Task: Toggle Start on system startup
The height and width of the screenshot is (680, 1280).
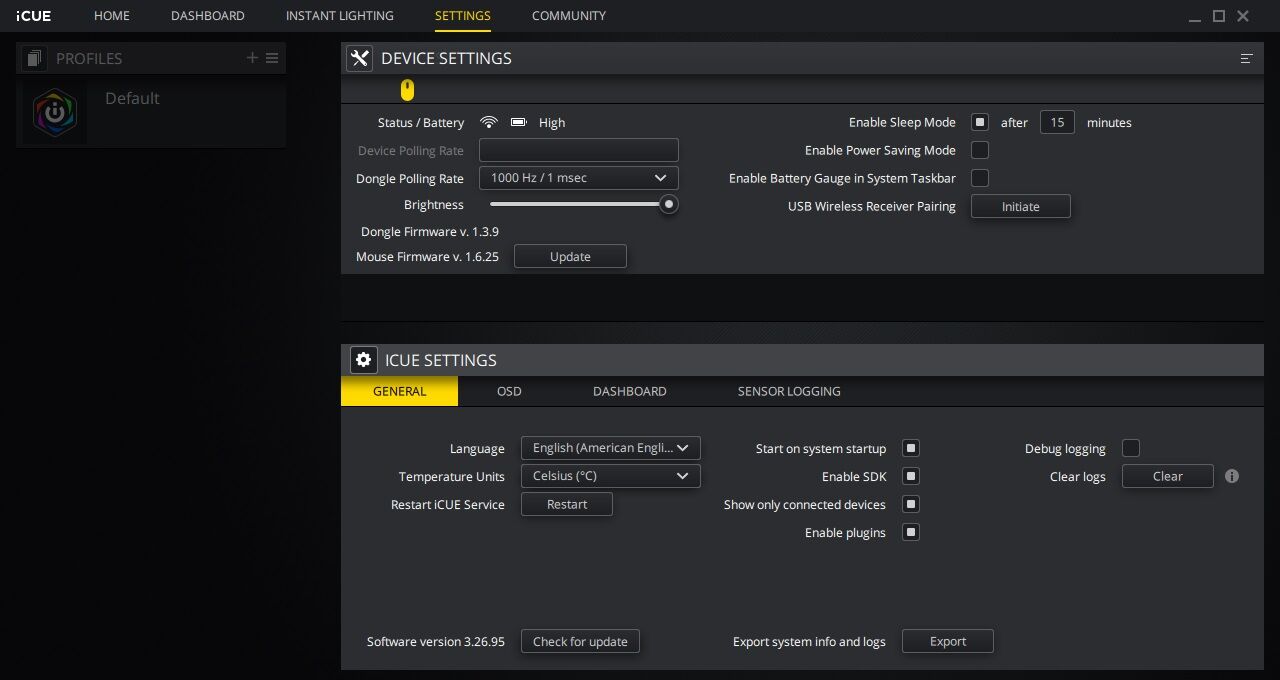Action: pyautogui.click(x=911, y=448)
